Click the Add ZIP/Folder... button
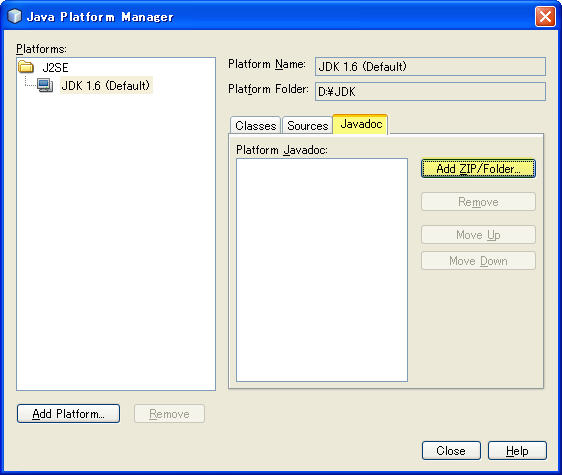 pos(478,168)
